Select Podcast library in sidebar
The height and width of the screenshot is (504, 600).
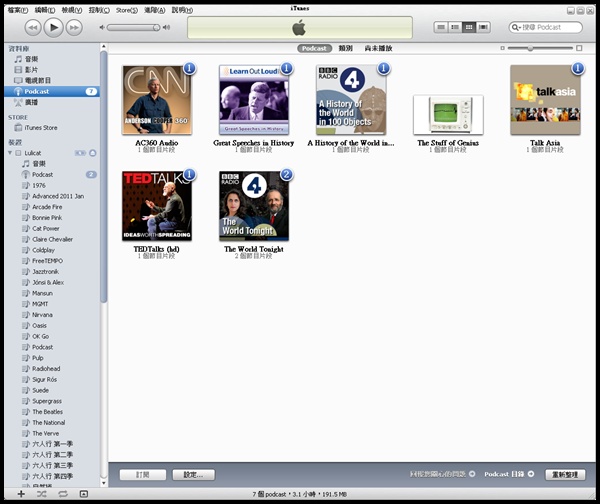52,91
